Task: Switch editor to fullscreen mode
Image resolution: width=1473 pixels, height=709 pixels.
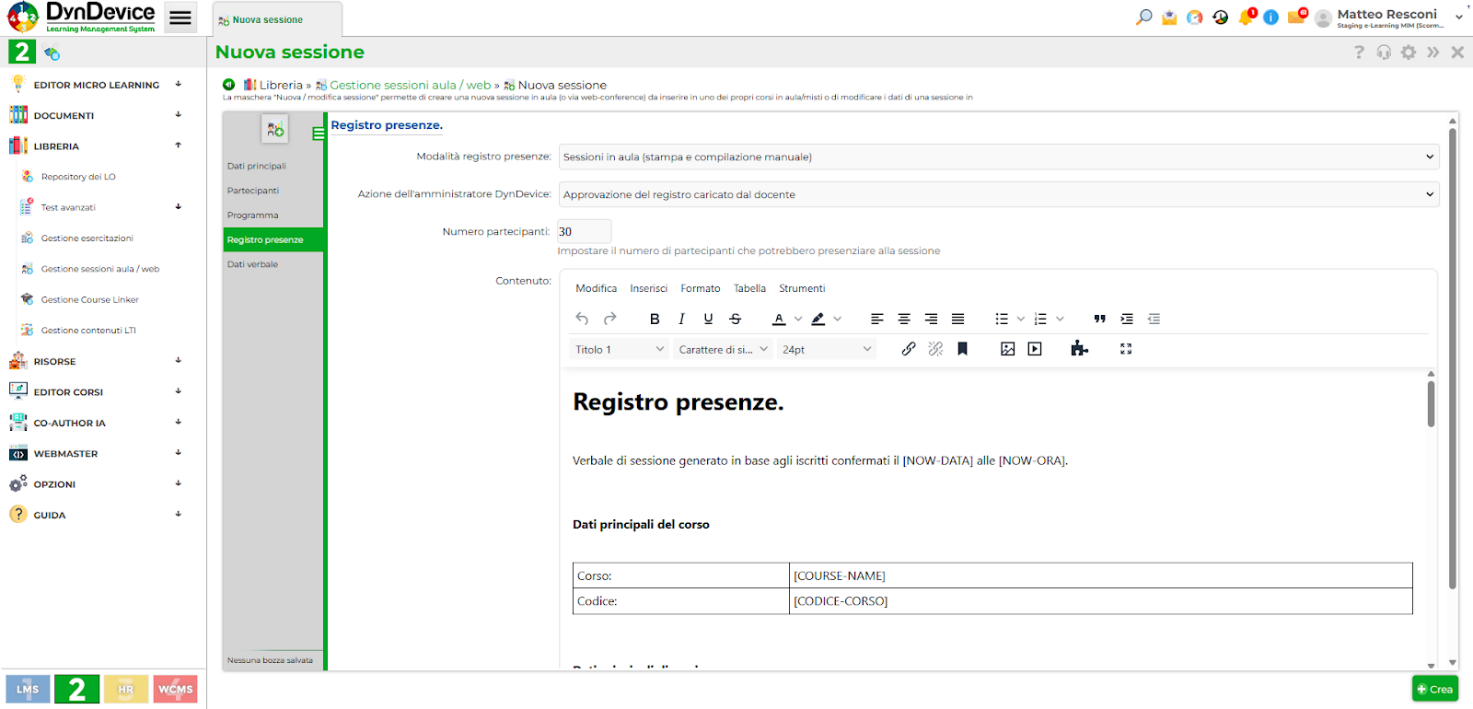Action: click(1125, 349)
